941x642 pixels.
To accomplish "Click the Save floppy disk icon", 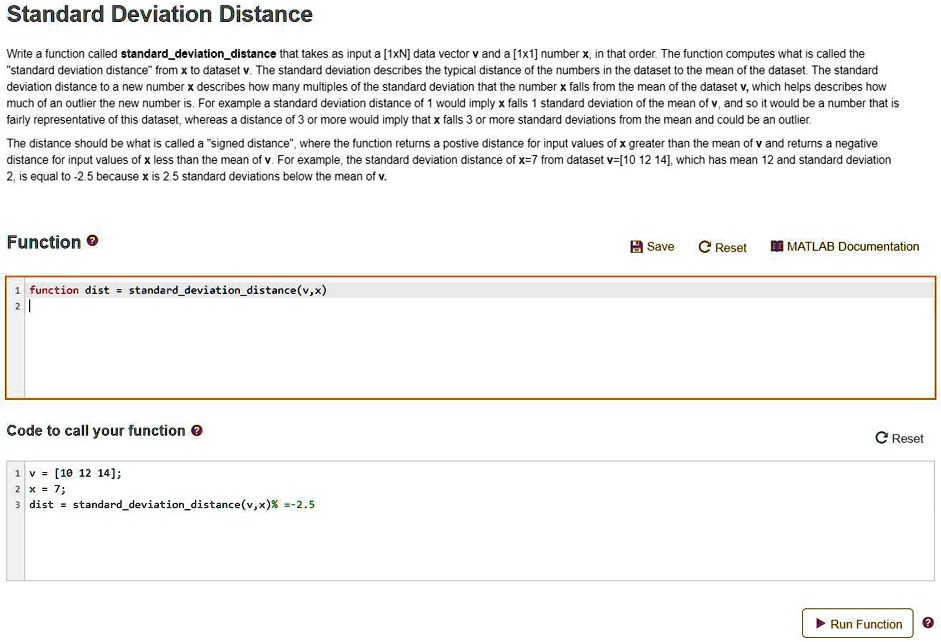I will 637,246.
